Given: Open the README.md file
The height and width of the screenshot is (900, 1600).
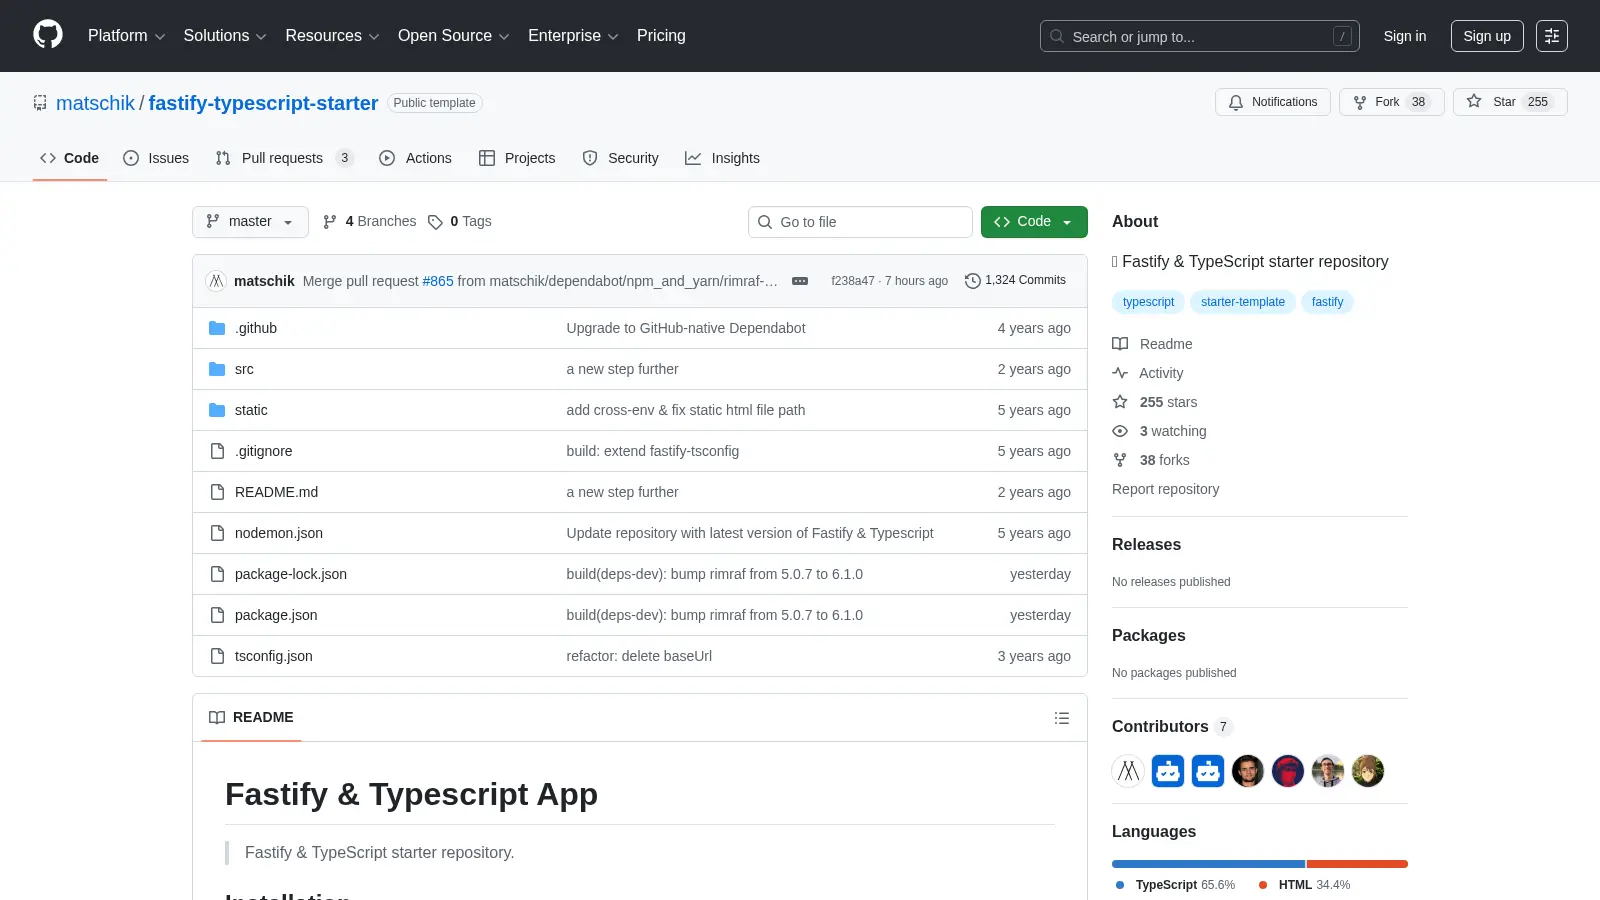Looking at the screenshot, I should coord(276,492).
